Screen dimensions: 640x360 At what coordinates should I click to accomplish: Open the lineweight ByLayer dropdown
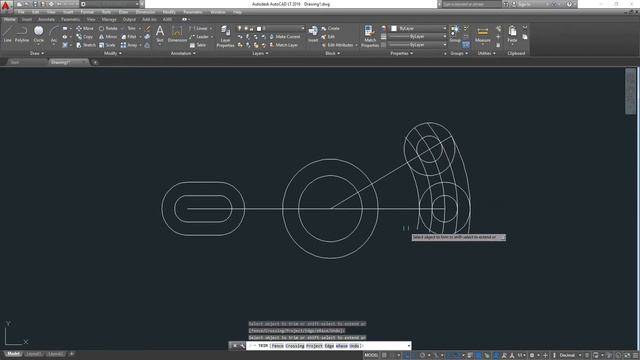tap(417, 37)
